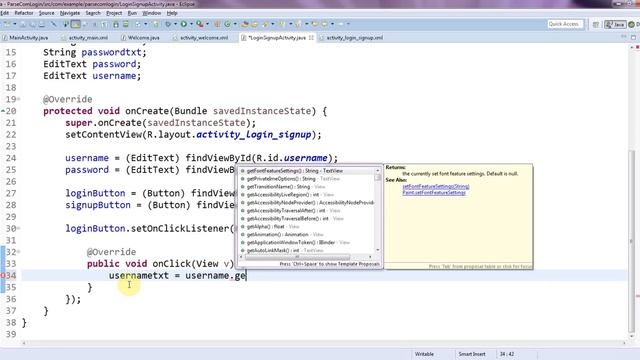
Task: Open the Edit menu
Action: (x=4, y=13)
